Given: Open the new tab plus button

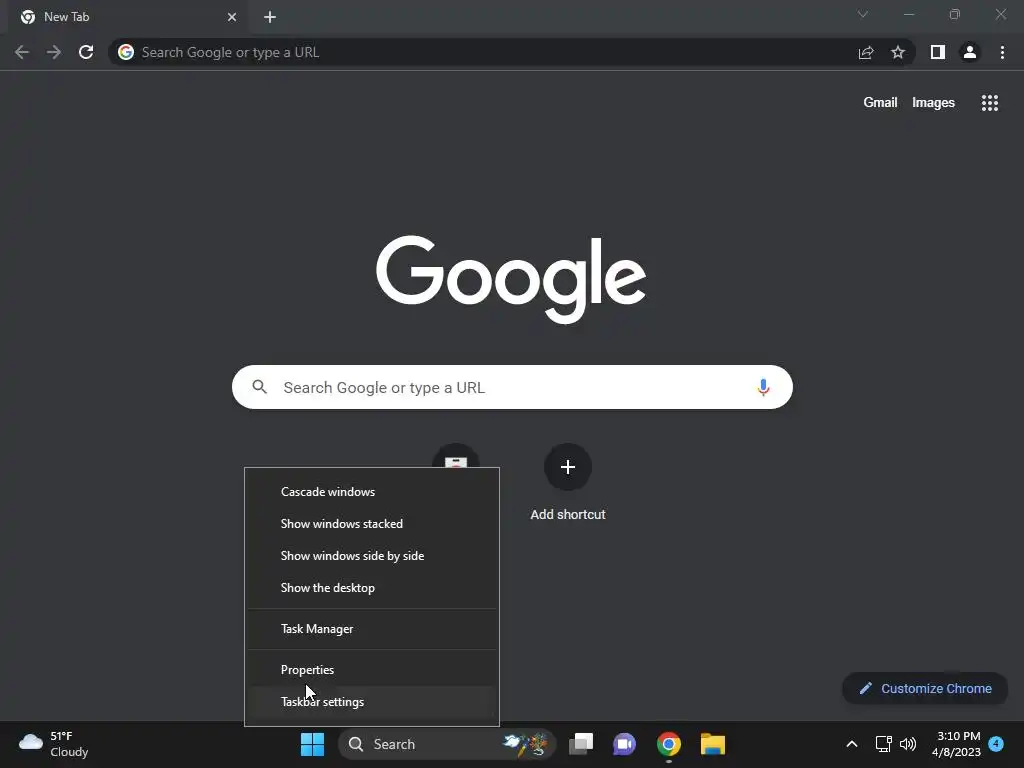Looking at the screenshot, I should point(270,17).
